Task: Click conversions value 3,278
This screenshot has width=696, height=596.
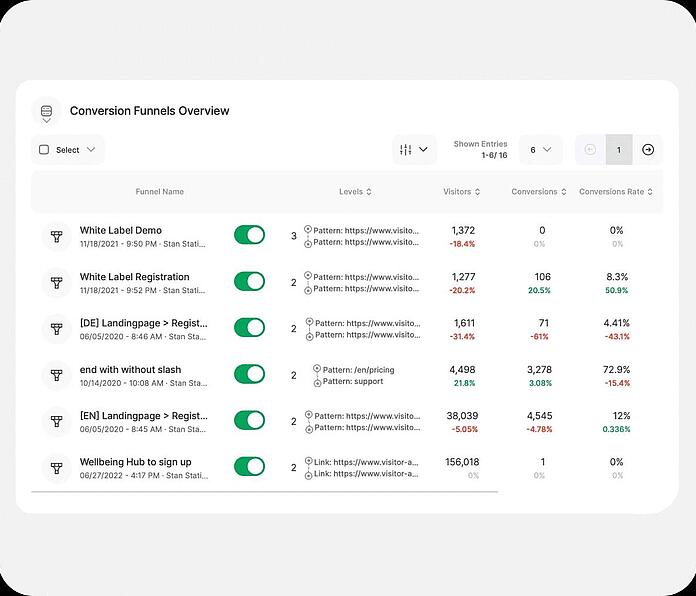Action: point(539,369)
